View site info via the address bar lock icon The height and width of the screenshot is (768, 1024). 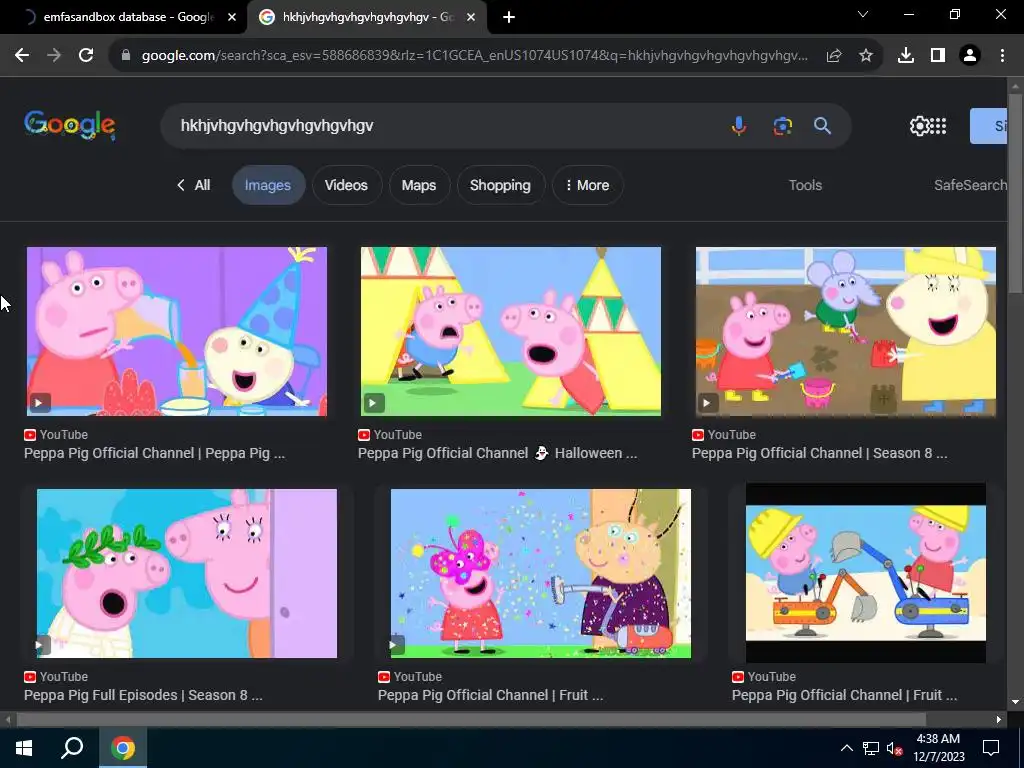tap(126, 56)
